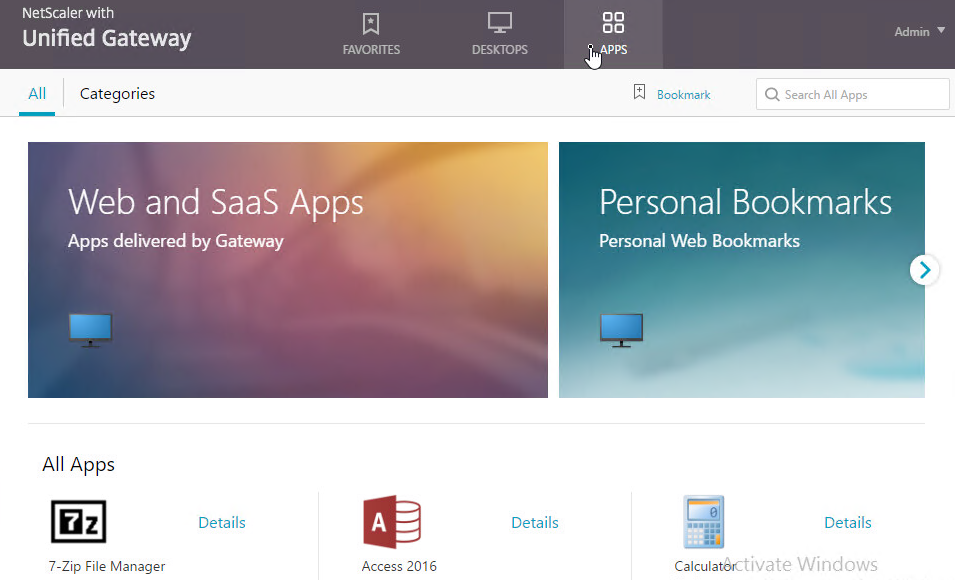
Task: Advance carousel with right chevron
Action: point(925,270)
